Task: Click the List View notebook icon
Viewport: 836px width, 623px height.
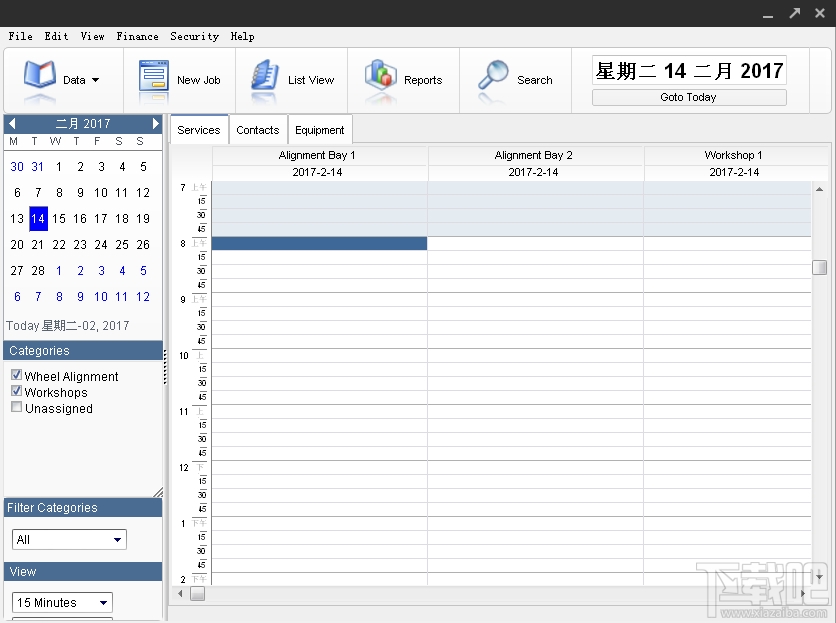Action: pos(265,75)
